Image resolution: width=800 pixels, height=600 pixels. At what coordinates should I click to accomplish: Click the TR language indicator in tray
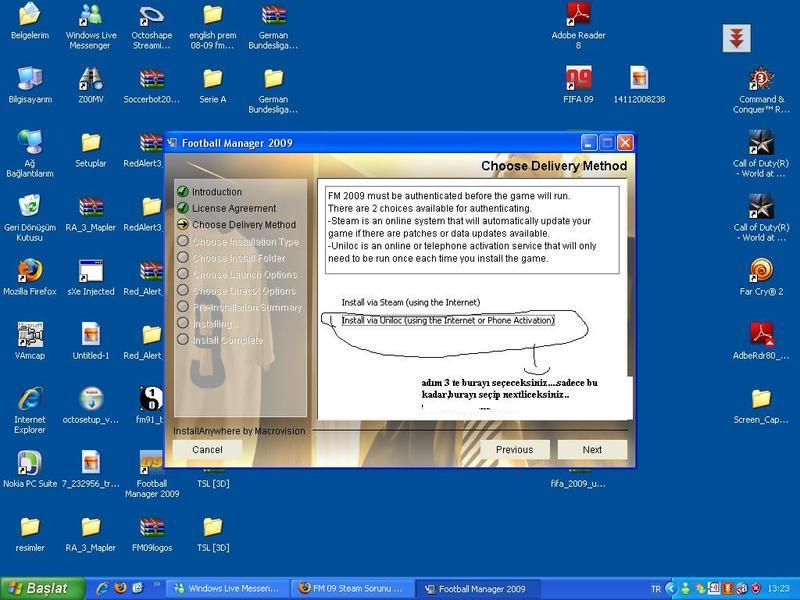click(x=656, y=589)
